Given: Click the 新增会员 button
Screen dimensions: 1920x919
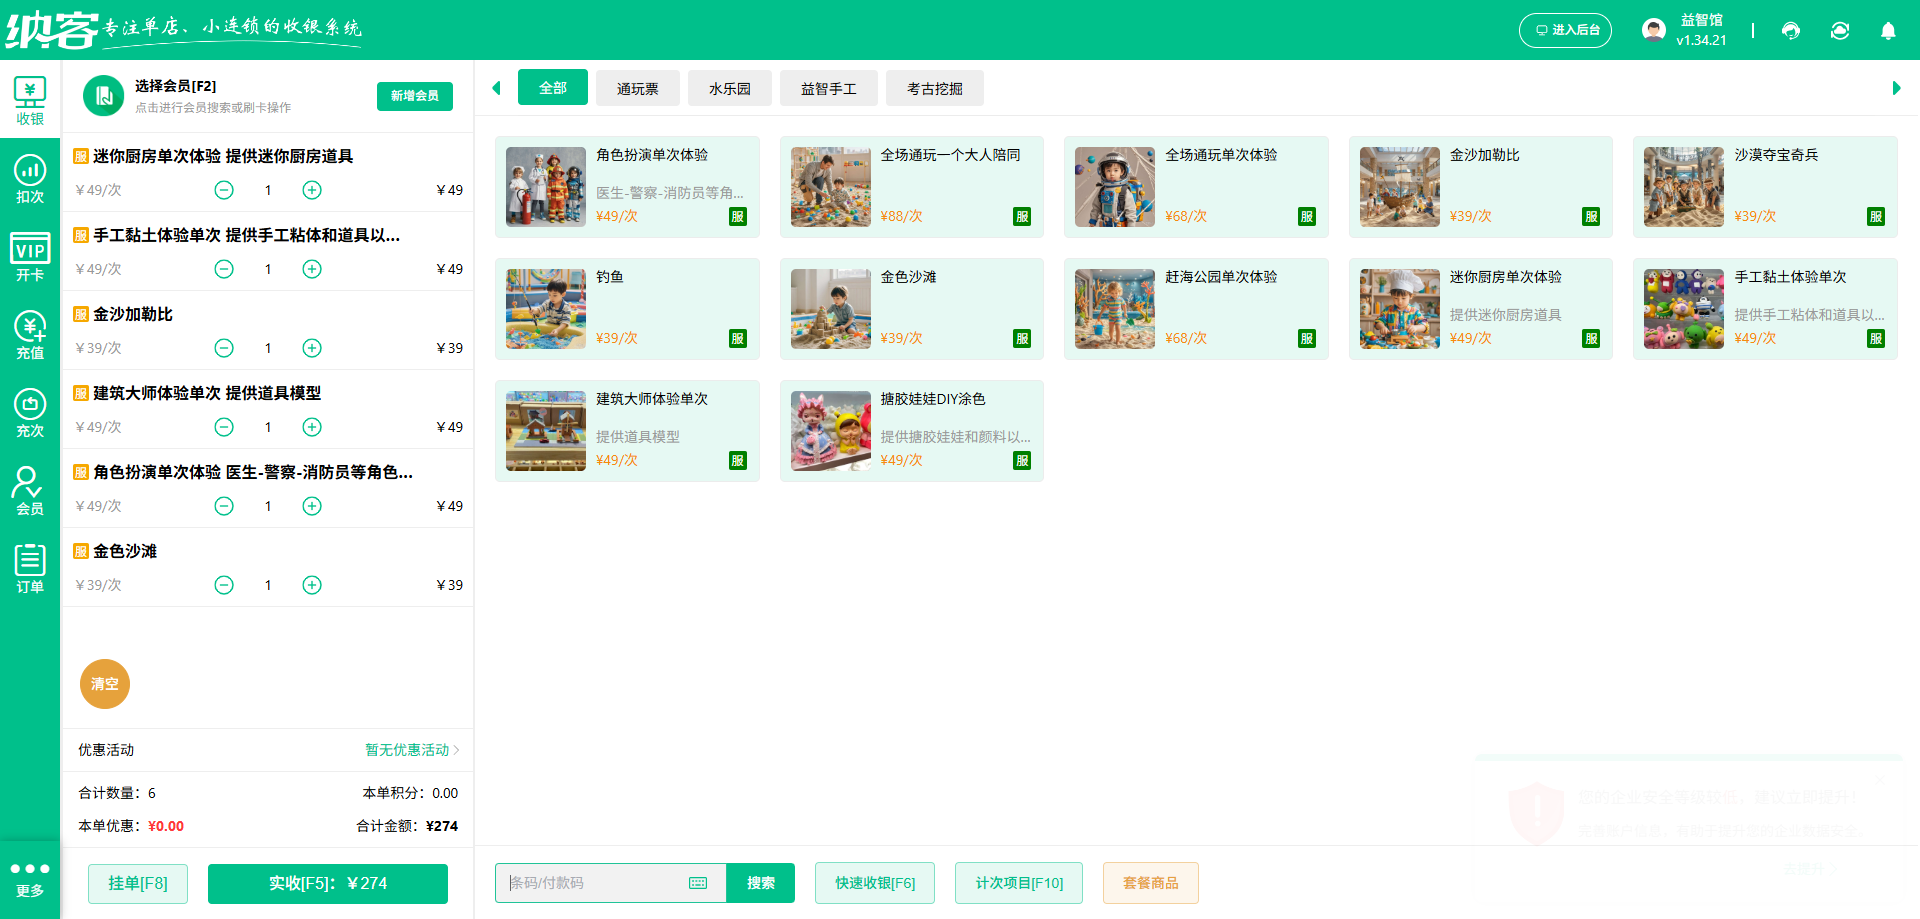Looking at the screenshot, I should pyautogui.click(x=414, y=96).
